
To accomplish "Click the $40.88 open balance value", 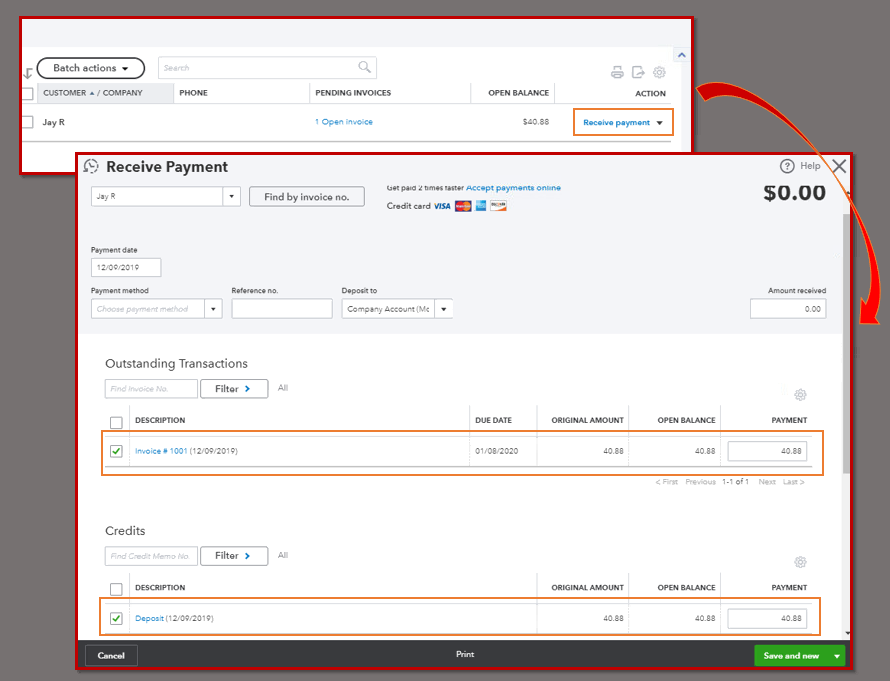I will tap(536, 122).
